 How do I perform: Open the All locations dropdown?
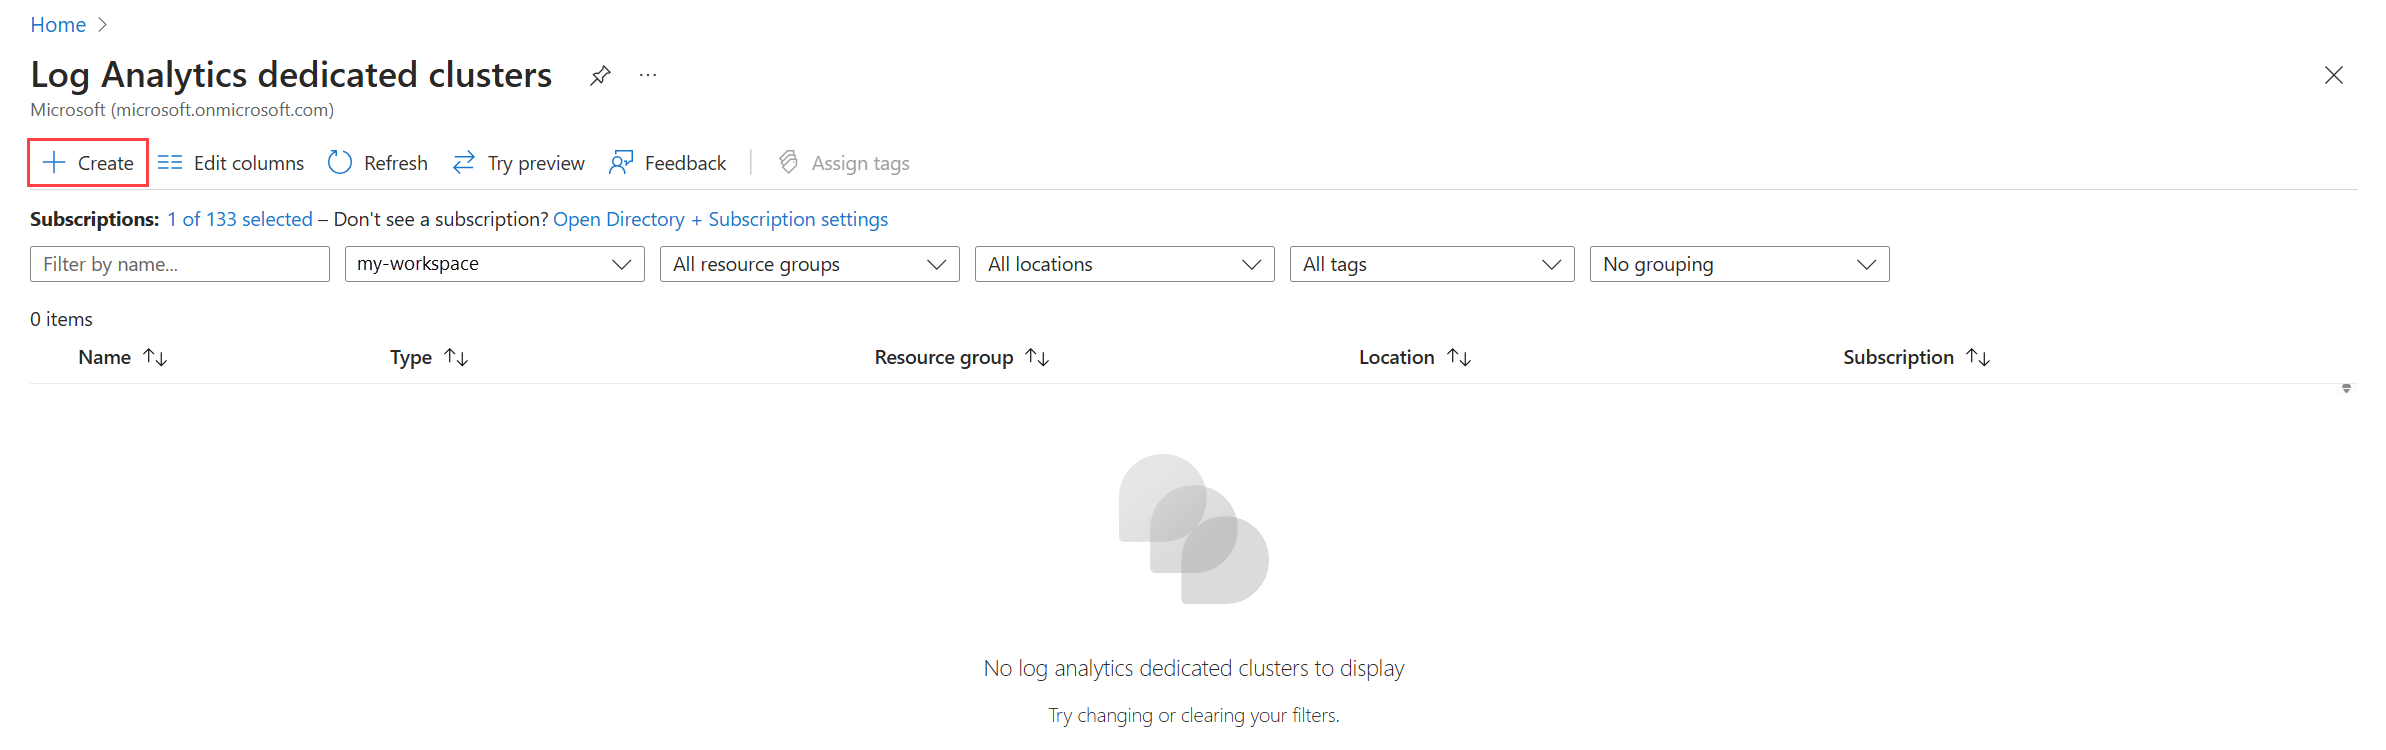1124,264
